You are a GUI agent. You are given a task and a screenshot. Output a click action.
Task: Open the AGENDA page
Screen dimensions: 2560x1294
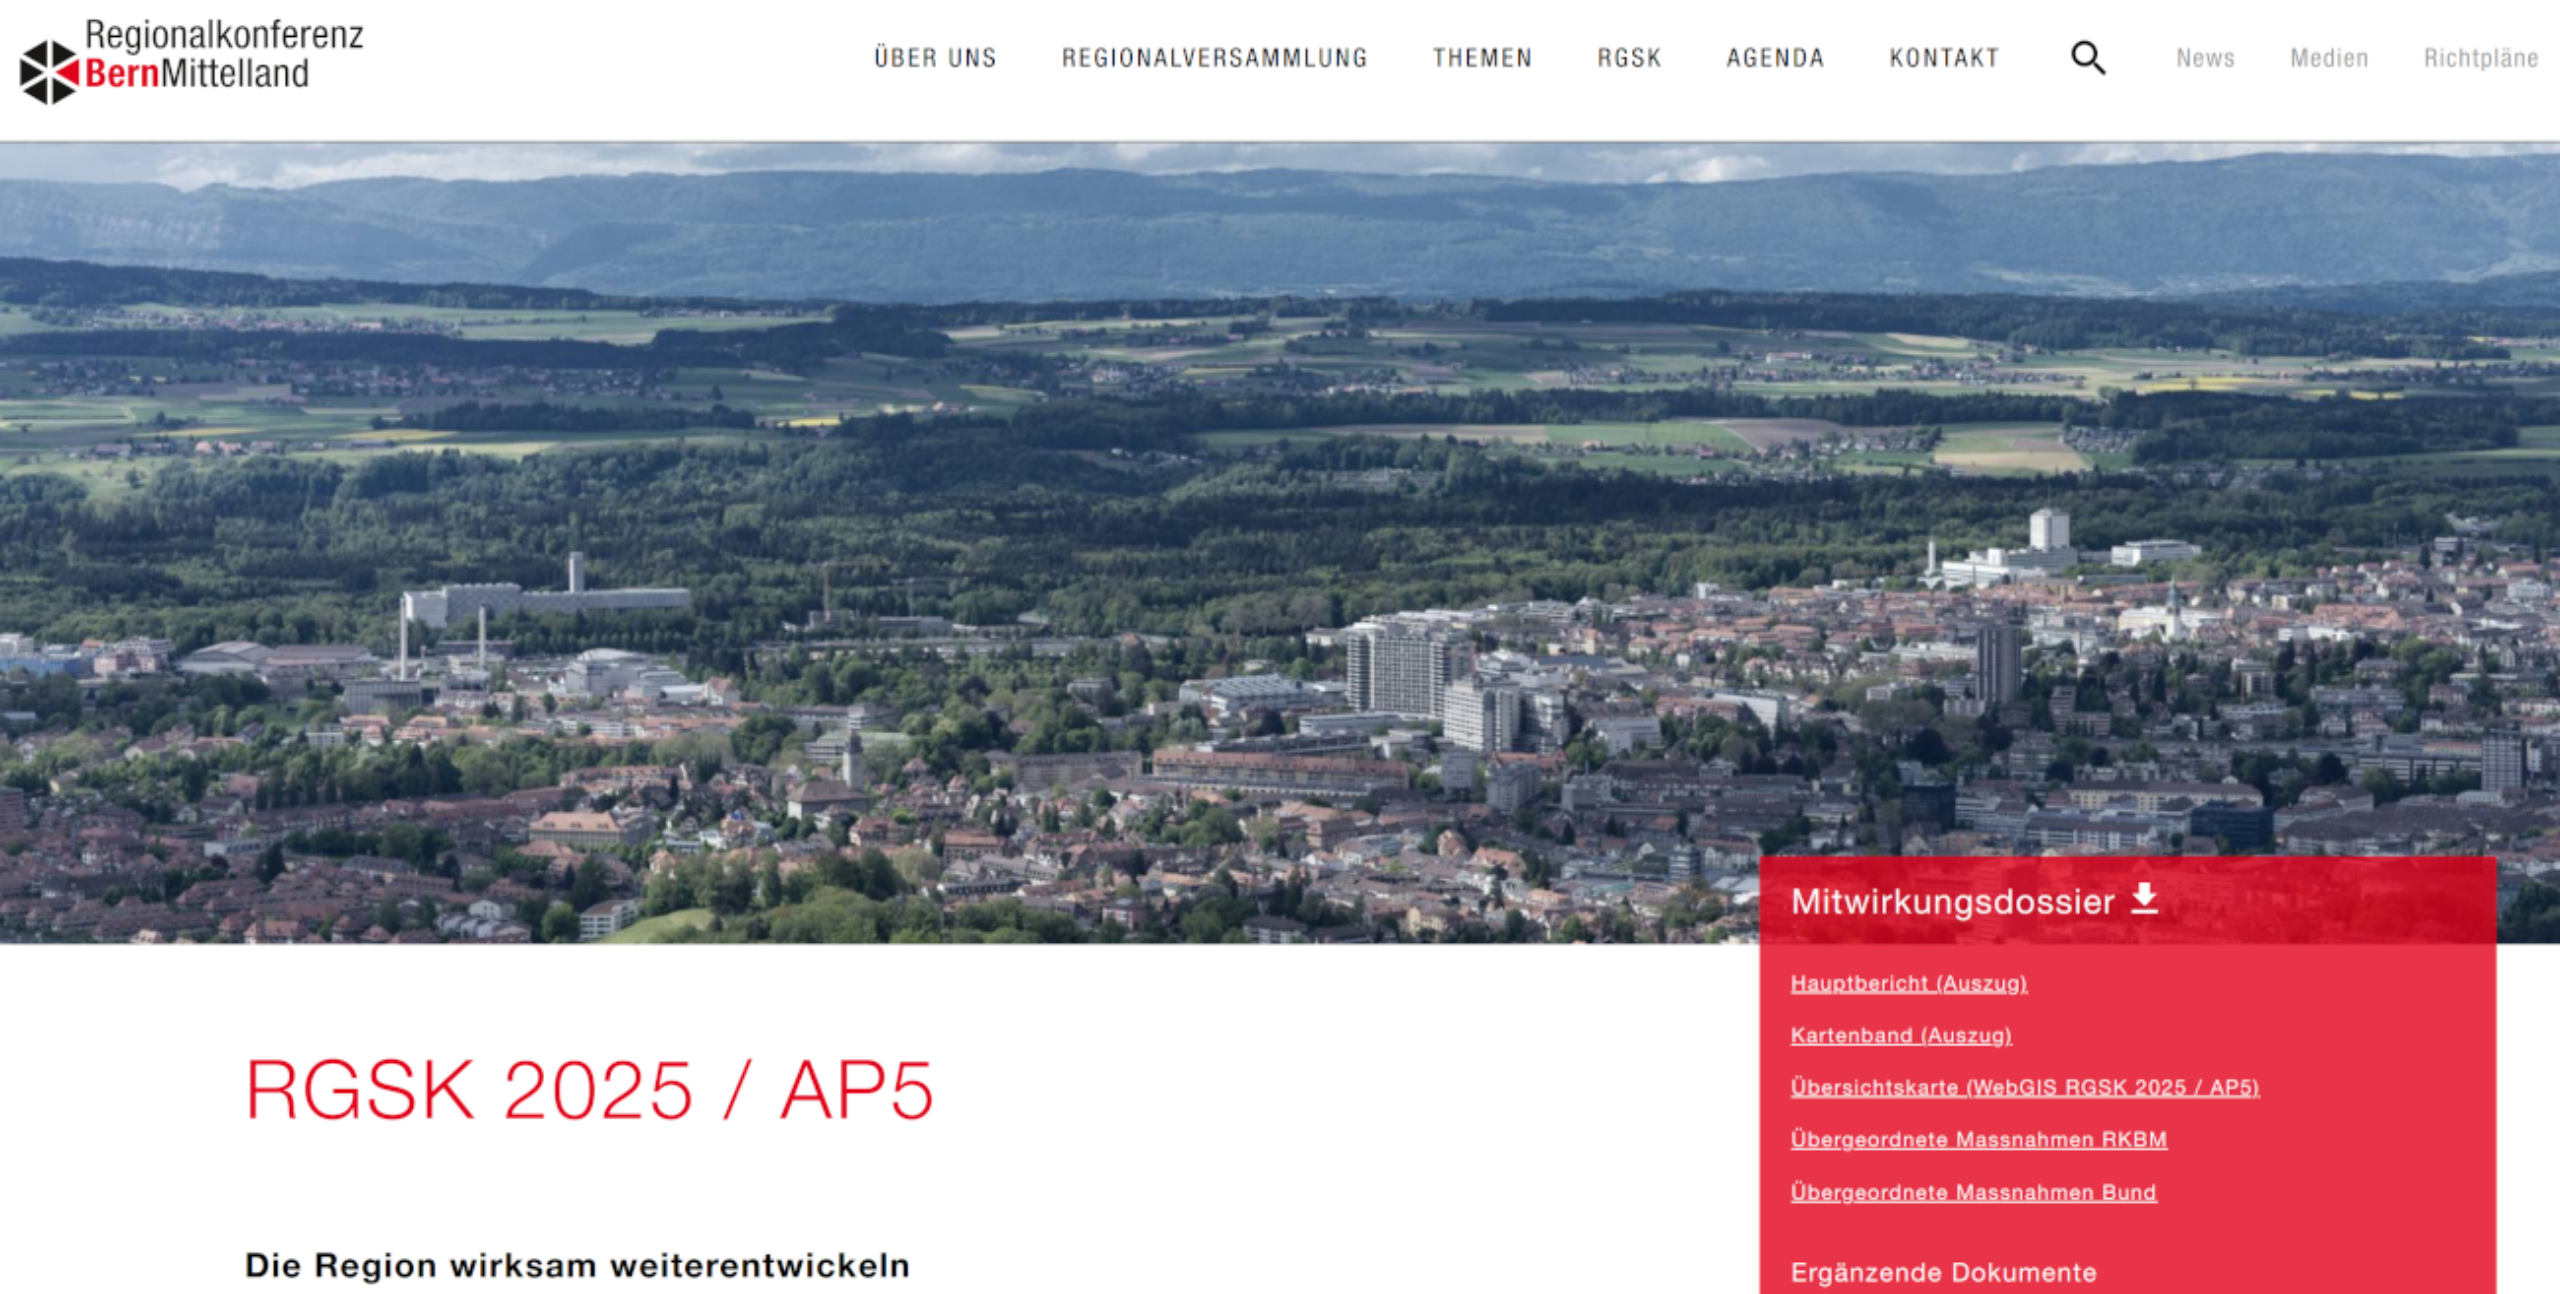coord(1775,58)
